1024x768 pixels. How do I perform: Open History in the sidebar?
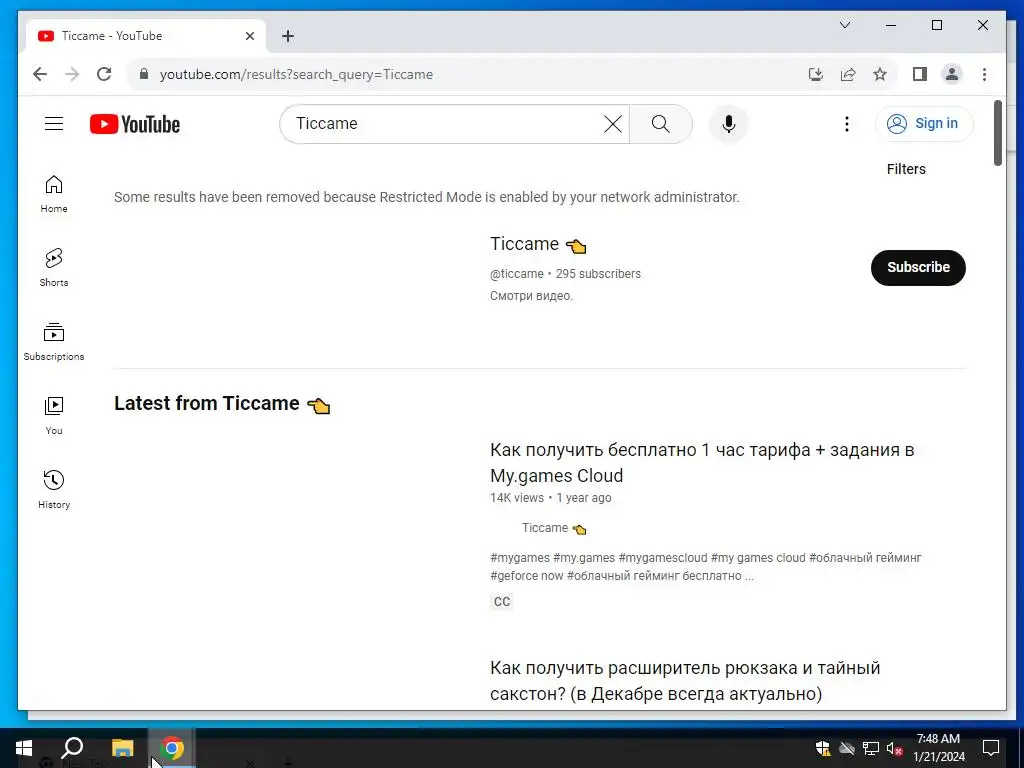click(x=54, y=490)
